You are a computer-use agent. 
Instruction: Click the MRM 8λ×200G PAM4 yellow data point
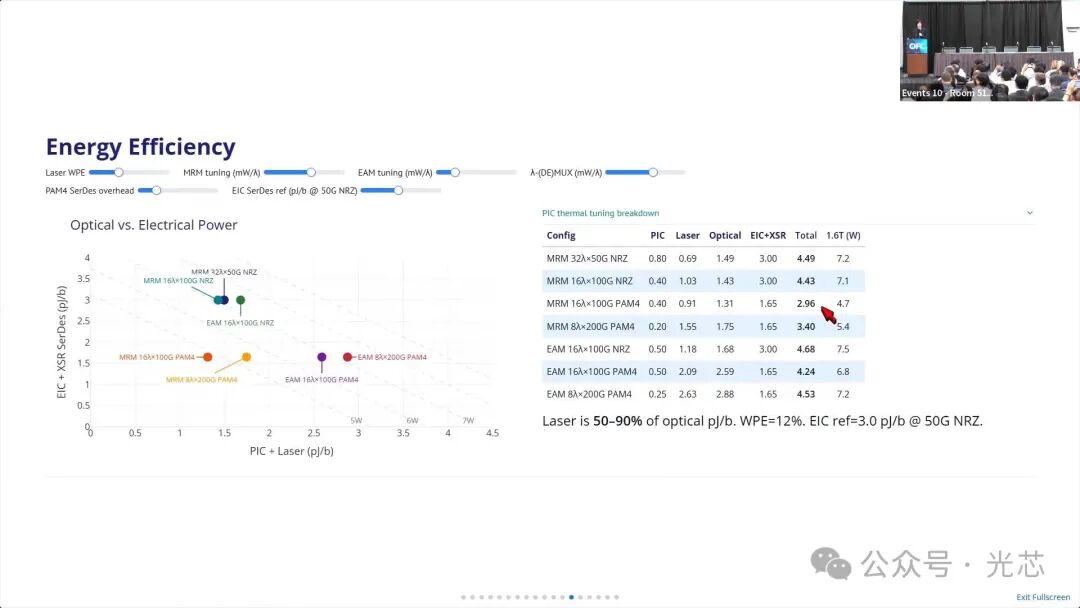(247, 357)
